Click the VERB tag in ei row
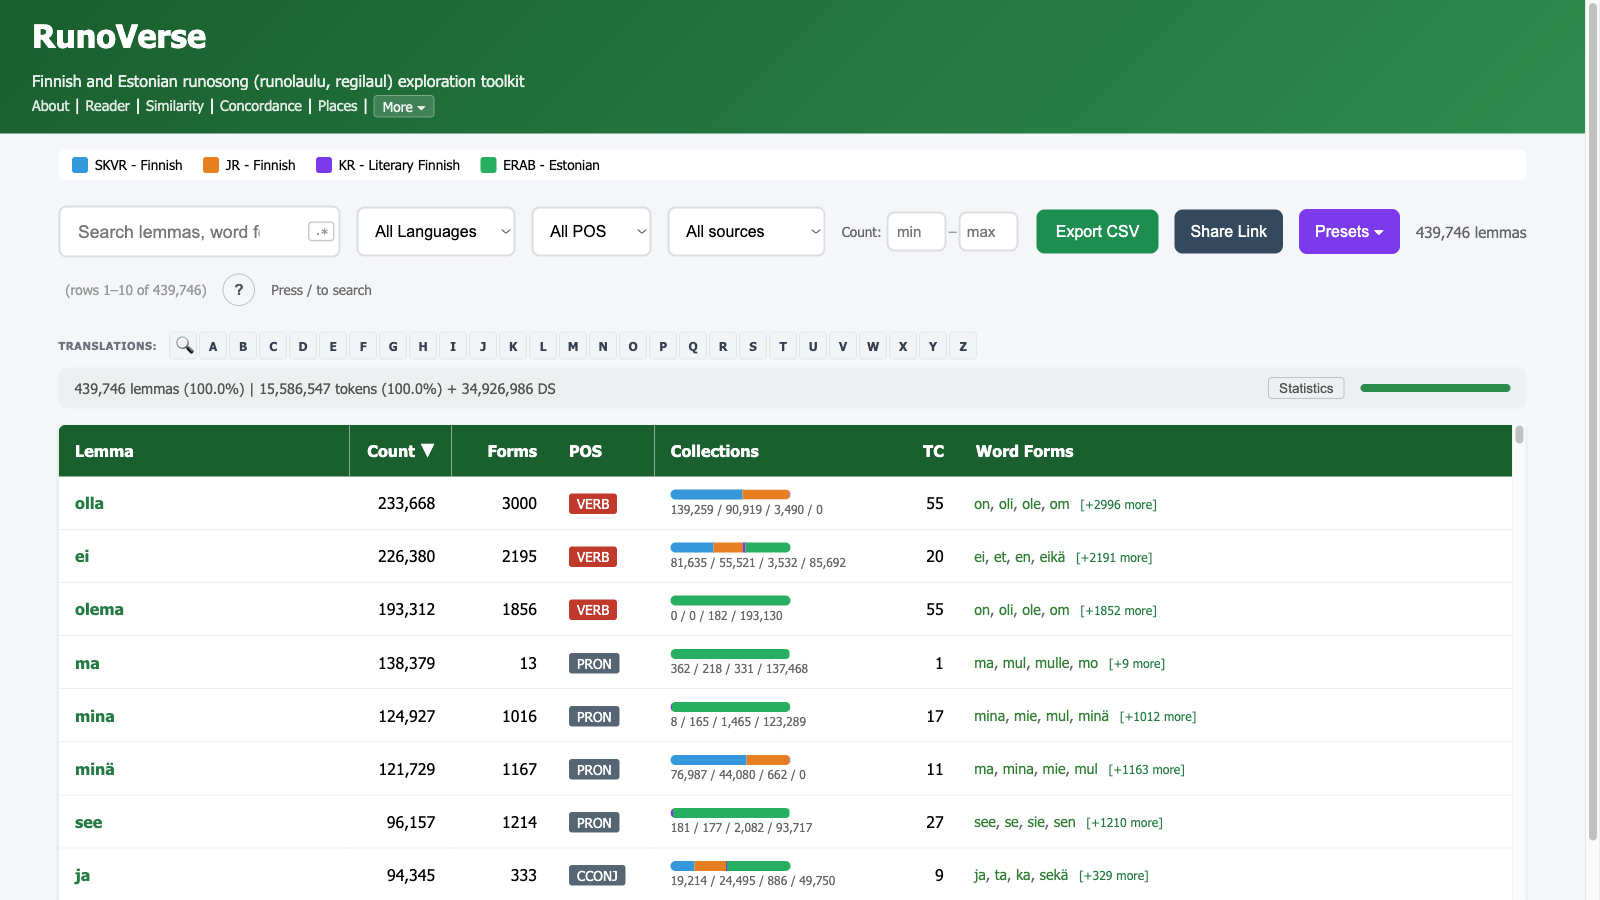This screenshot has width=1600, height=900. (593, 557)
